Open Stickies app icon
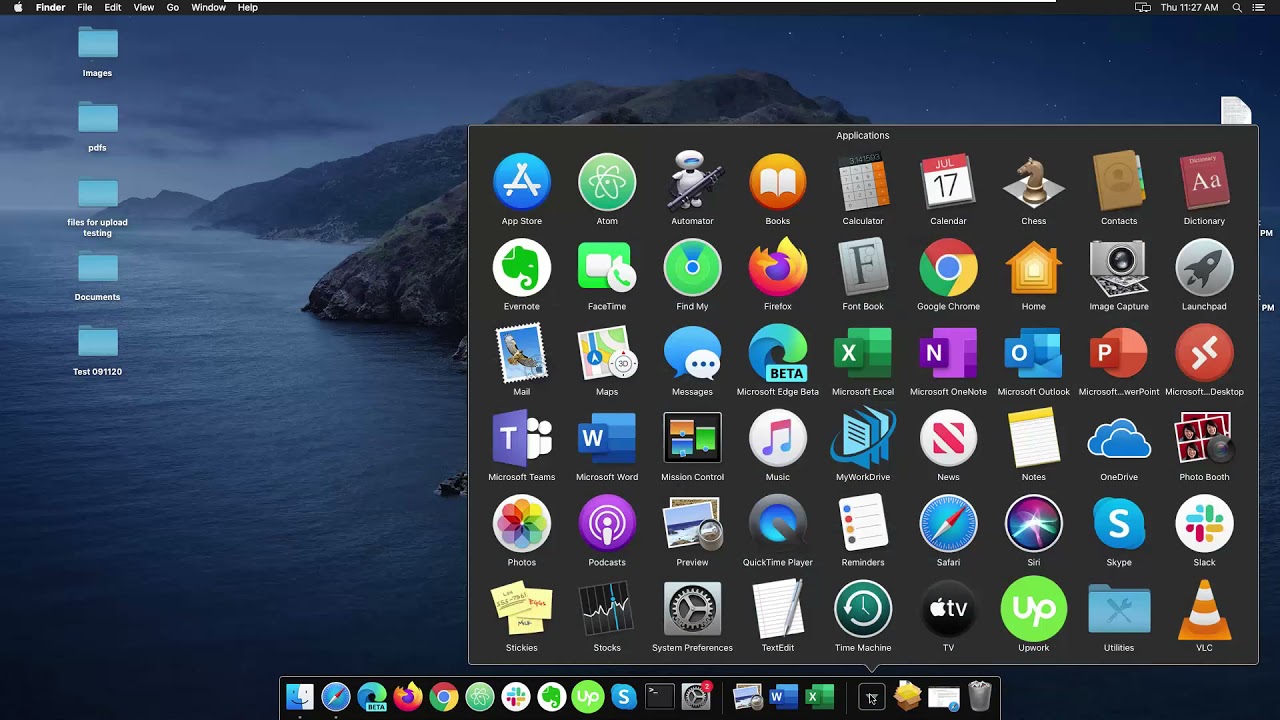The height and width of the screenshot is (720, 1280). (522, 609)
